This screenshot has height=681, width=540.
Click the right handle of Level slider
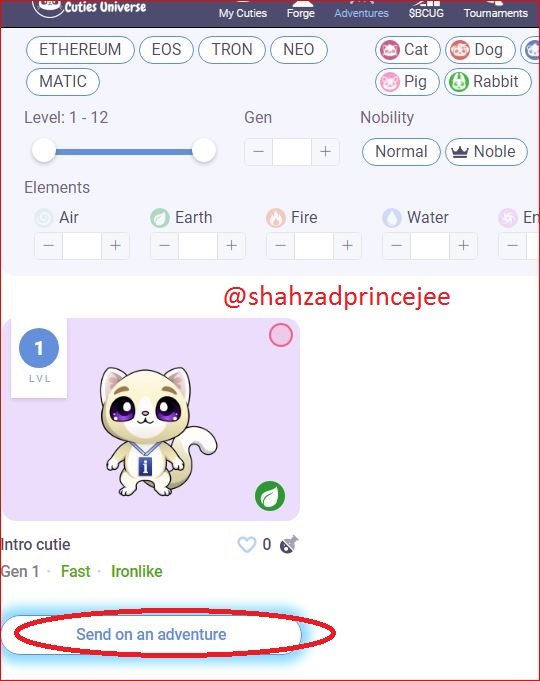[x=204, y=151]
